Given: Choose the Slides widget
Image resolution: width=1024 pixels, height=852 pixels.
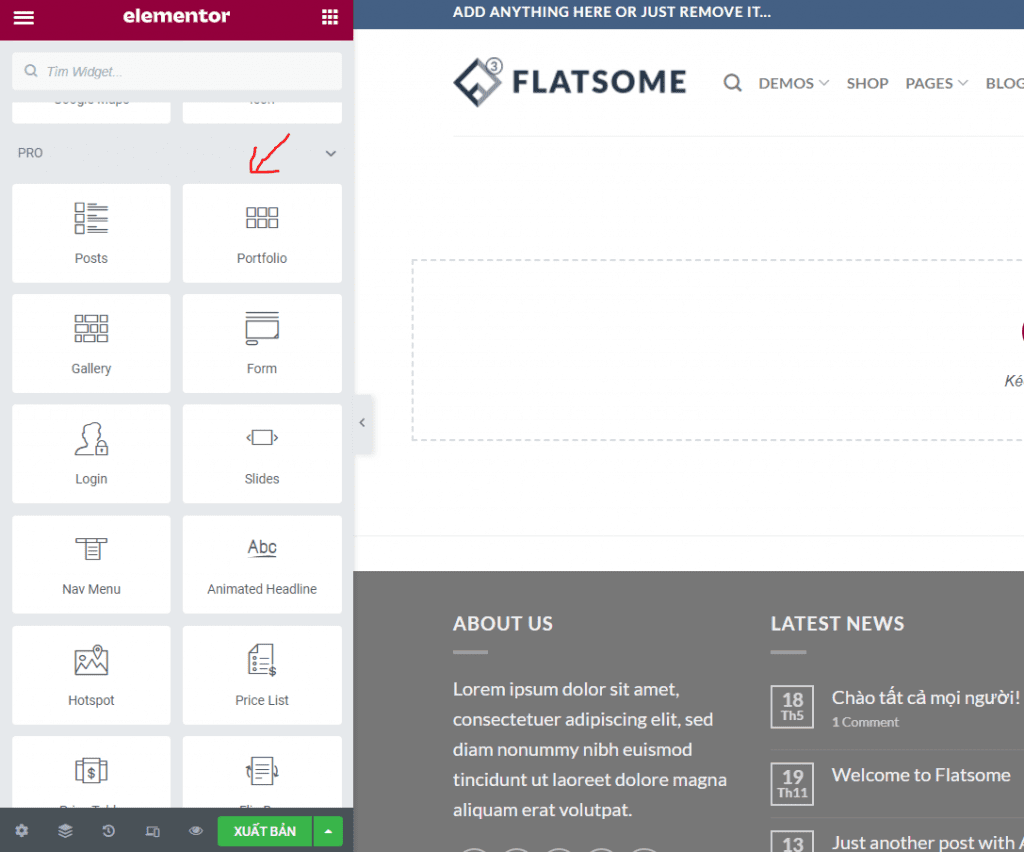Looking at the screenshot, I should 262,454.
